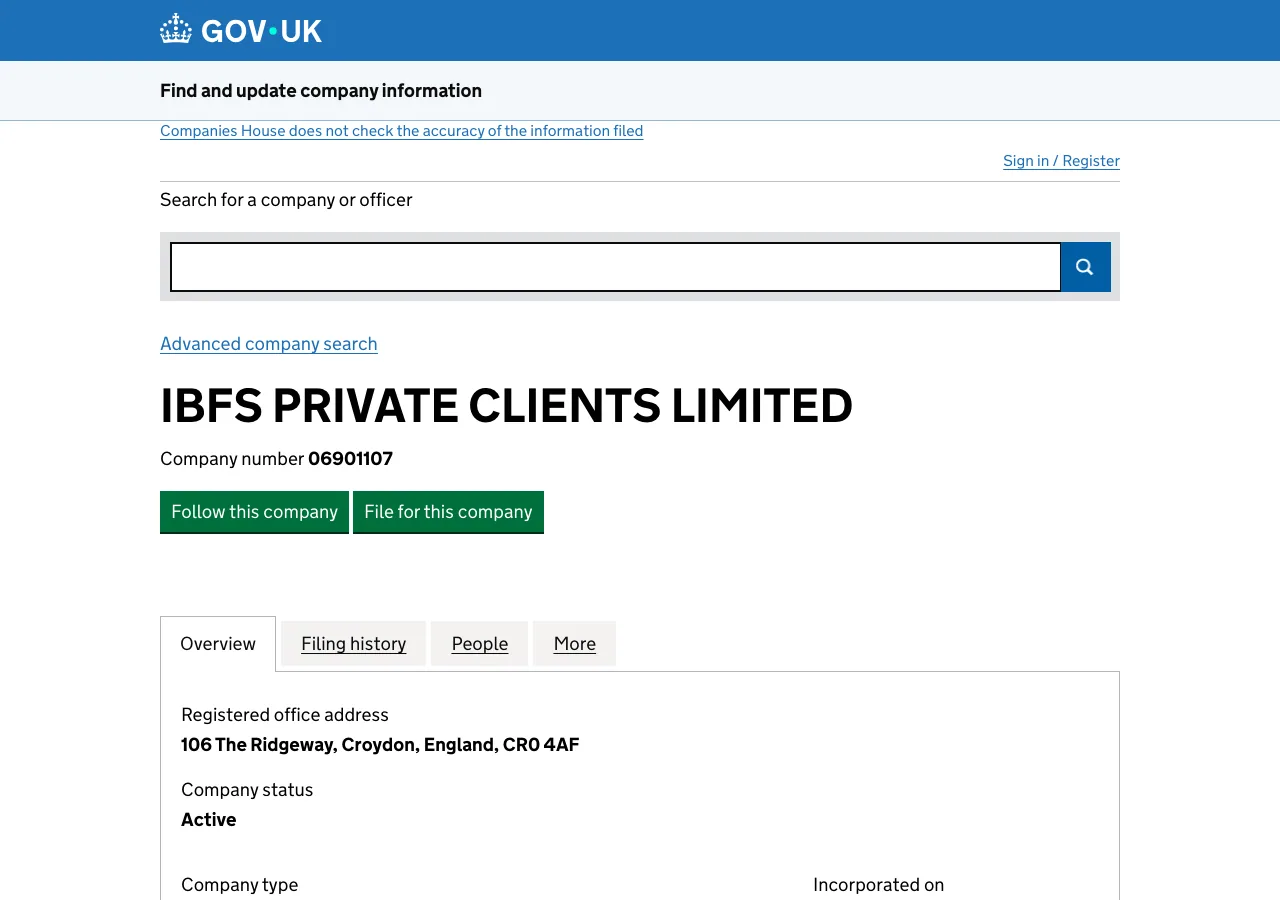Click the IBFS PRIVATE CLIENTS LIMITED heading
Screen dimensions: 1280x900
[x=506, y=406]
